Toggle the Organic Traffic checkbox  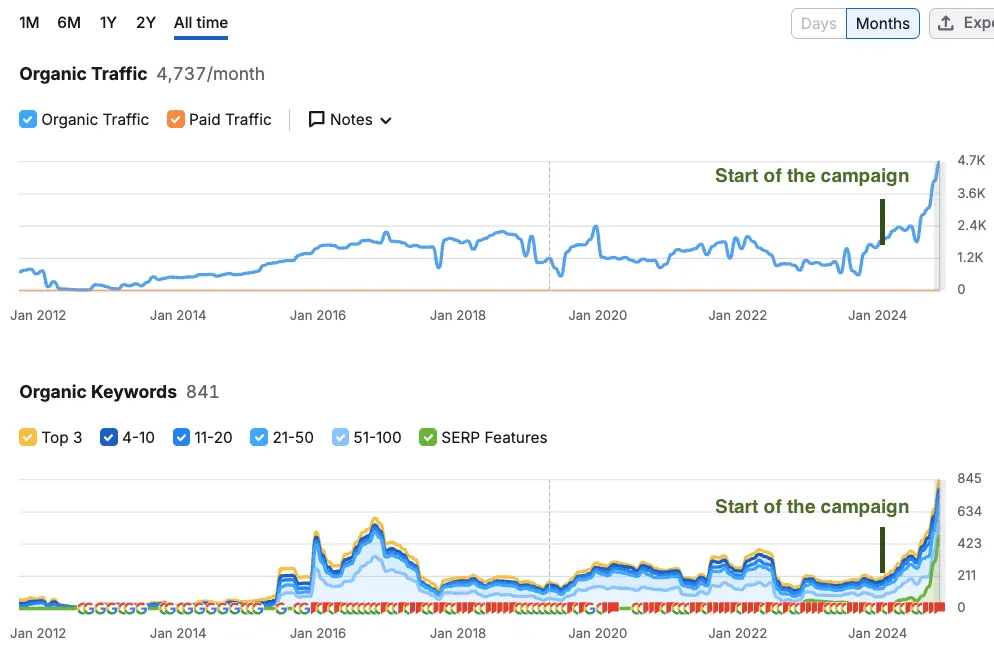[28, 119]
